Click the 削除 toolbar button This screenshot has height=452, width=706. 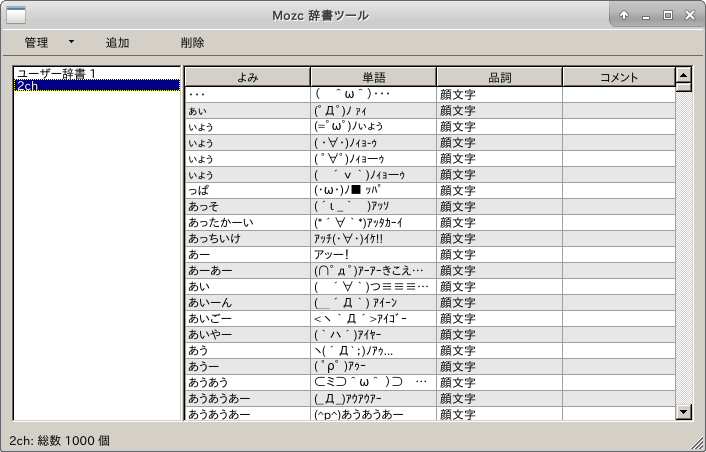192,43
